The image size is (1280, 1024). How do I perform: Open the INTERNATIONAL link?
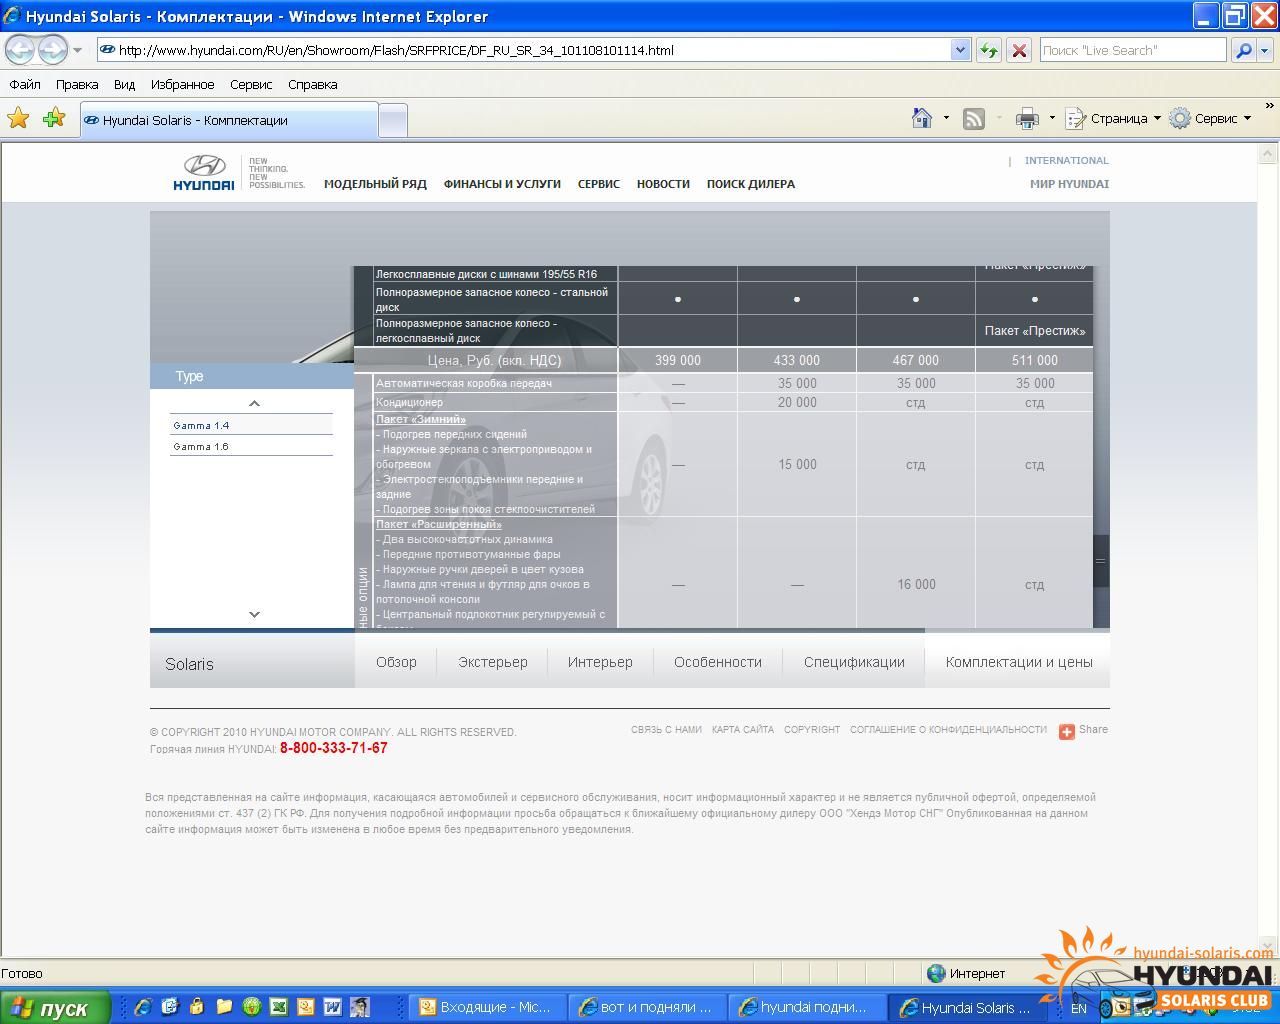(x=1066, y=160)
